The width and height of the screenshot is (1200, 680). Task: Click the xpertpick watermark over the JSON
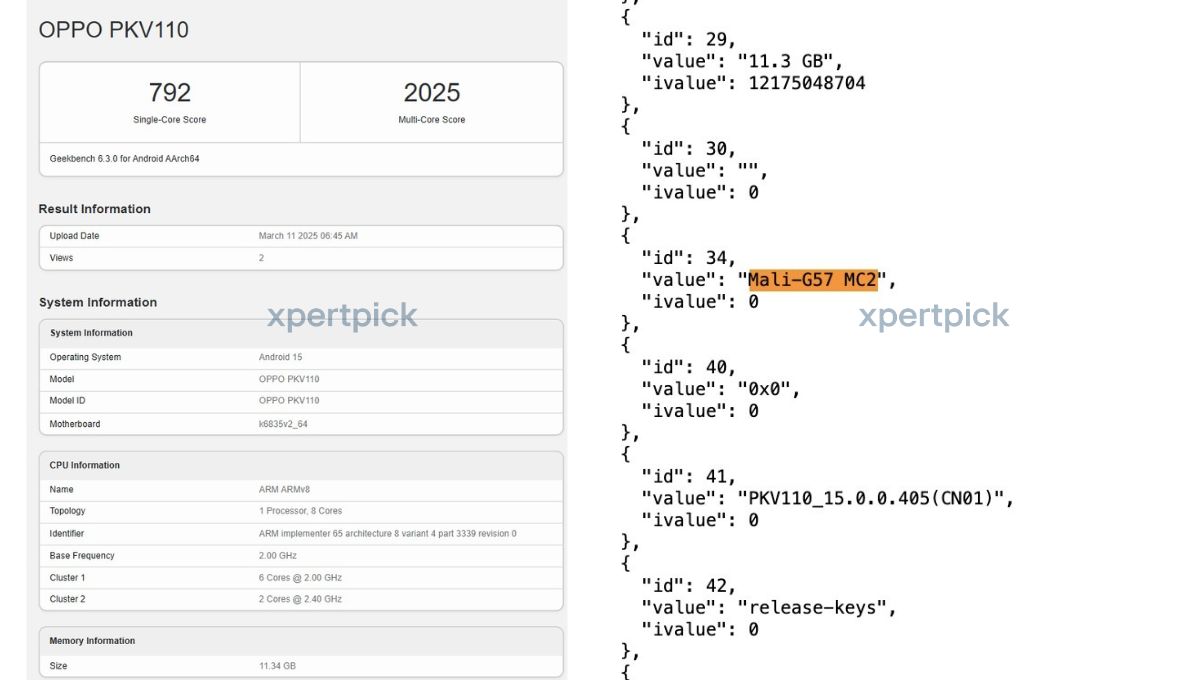click(x=933, y=316)
